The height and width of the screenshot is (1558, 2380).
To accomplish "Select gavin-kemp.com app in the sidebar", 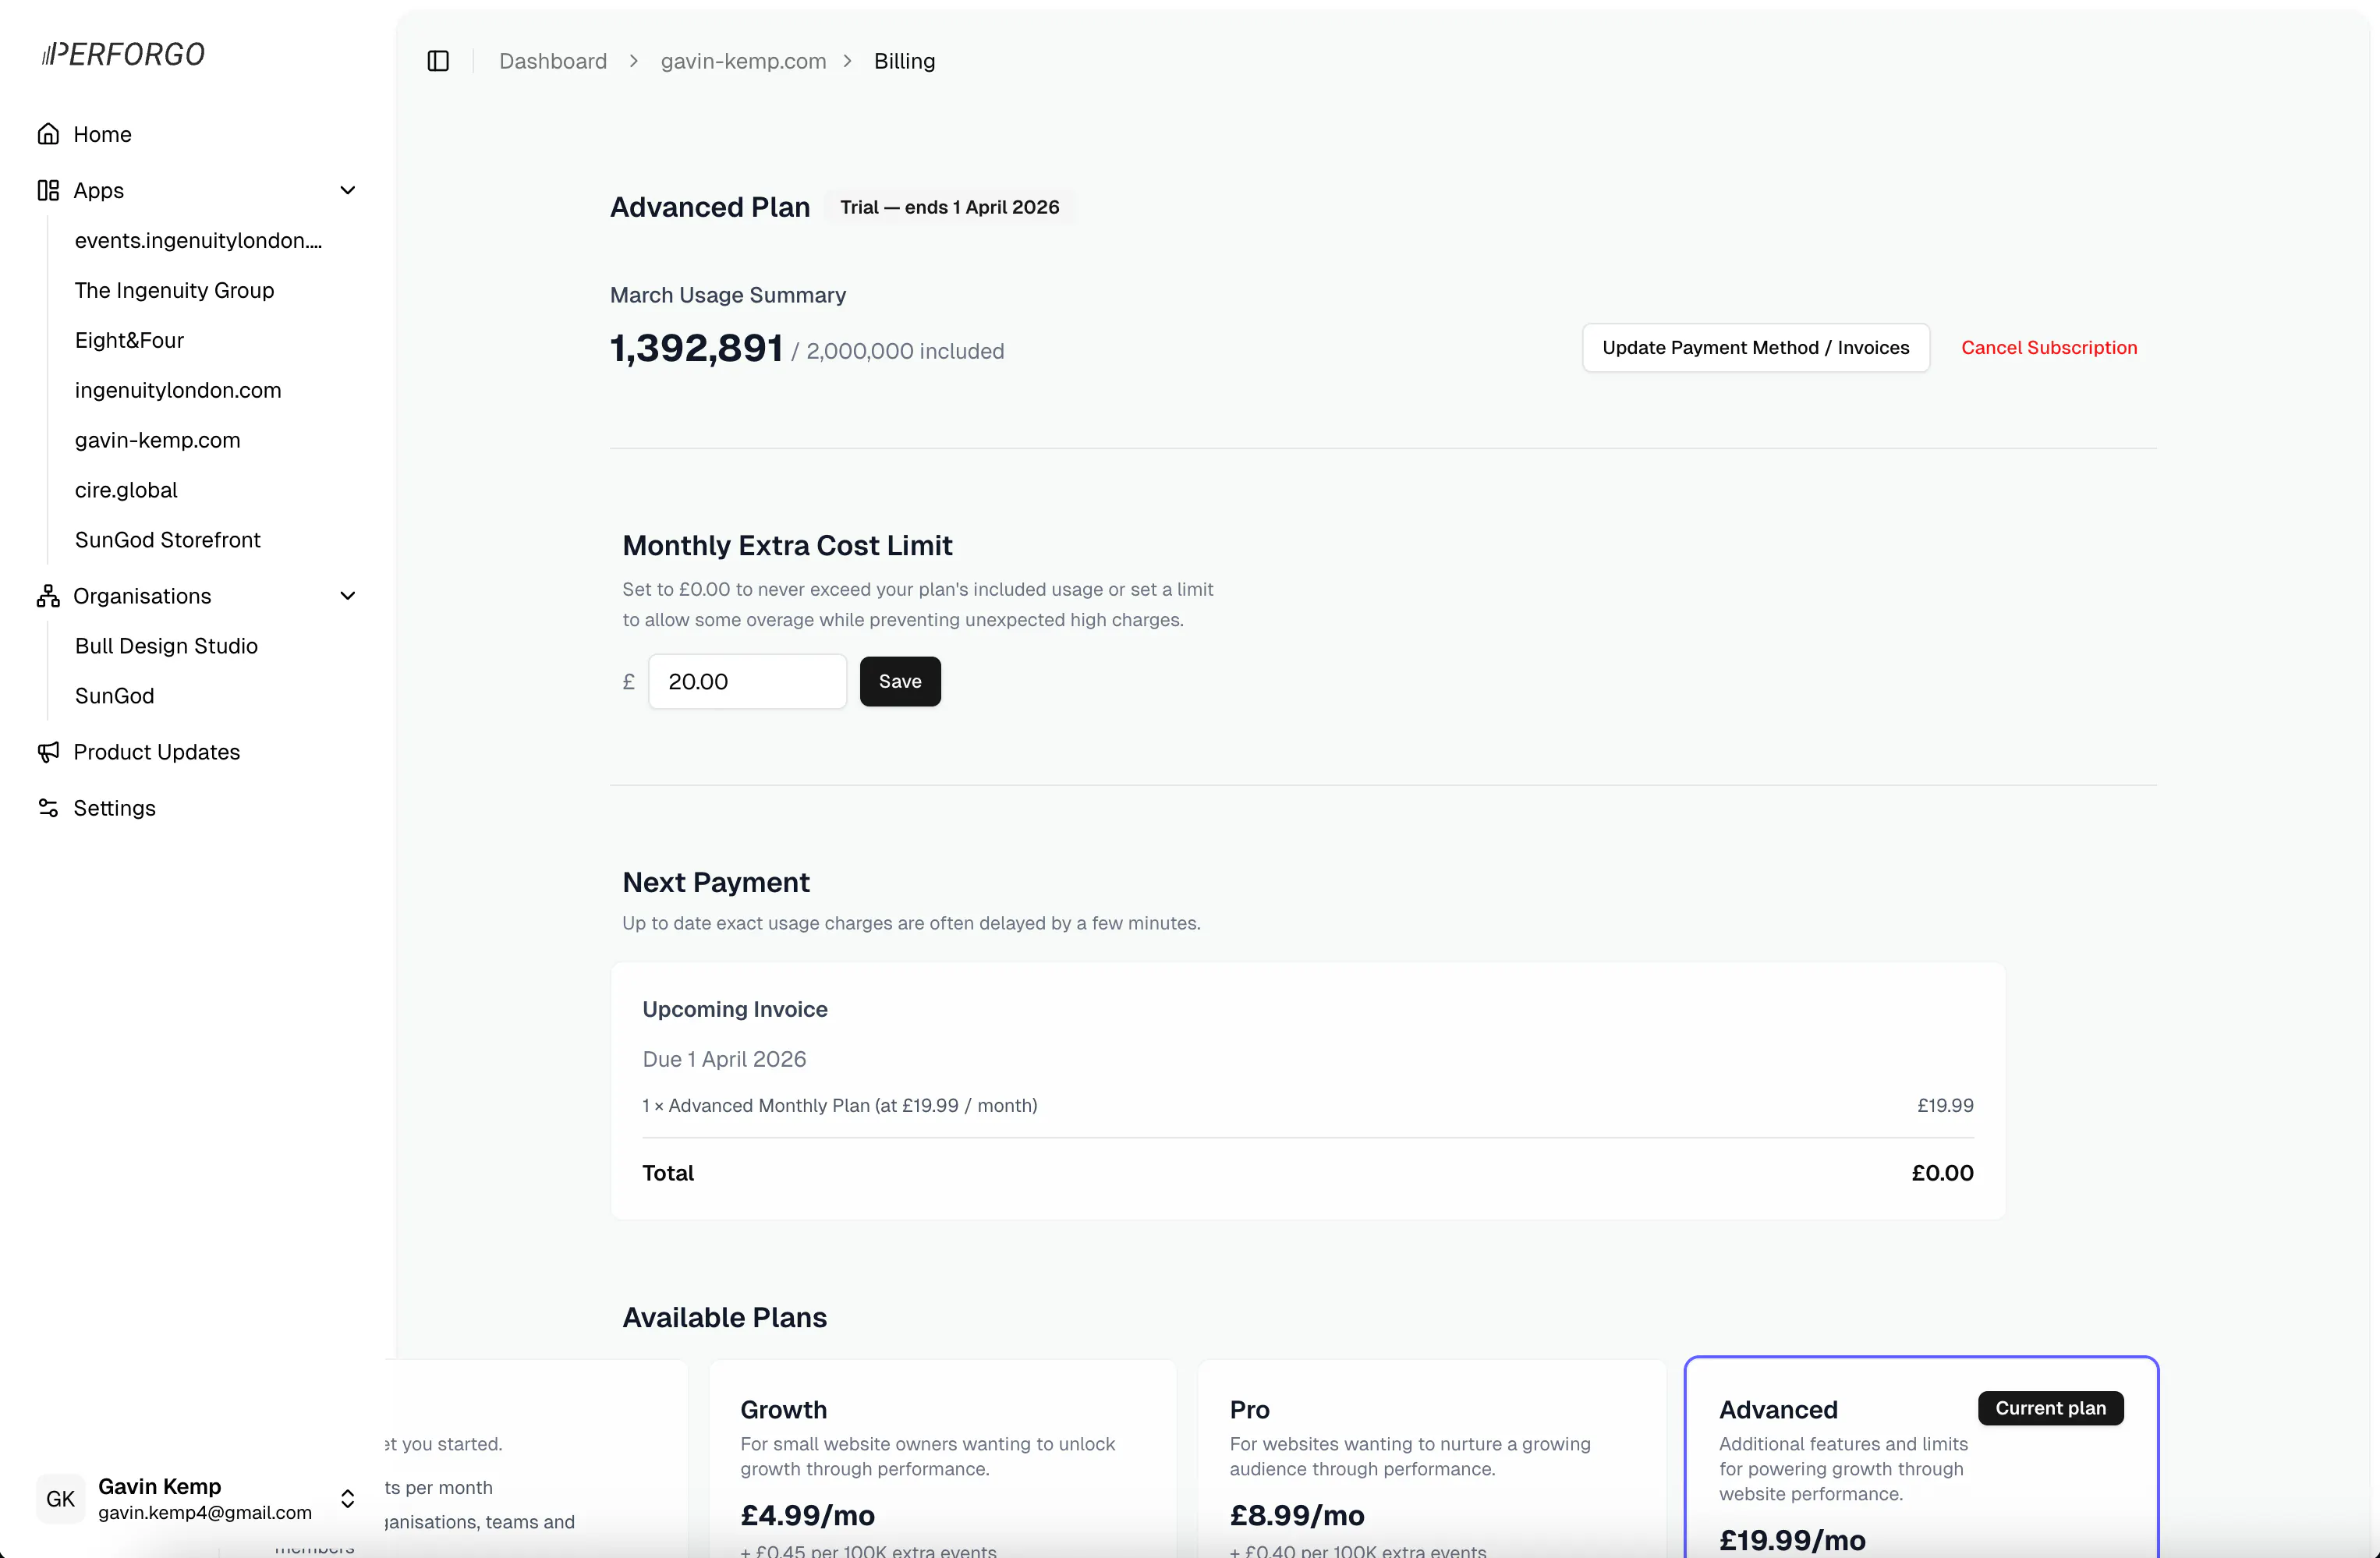I will click(157, 440).
